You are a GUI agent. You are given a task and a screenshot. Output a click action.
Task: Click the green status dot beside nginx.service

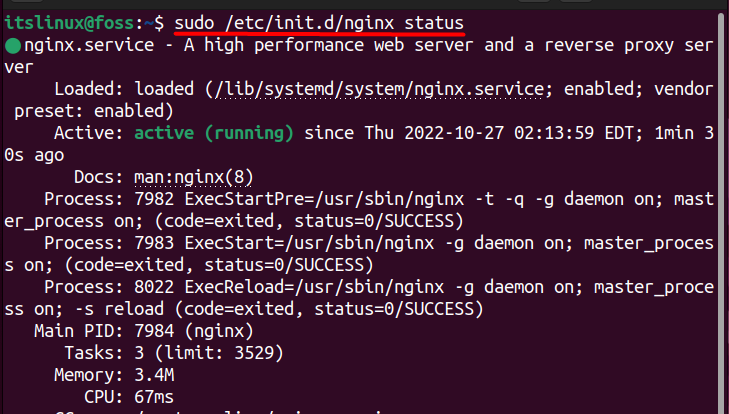13,46
